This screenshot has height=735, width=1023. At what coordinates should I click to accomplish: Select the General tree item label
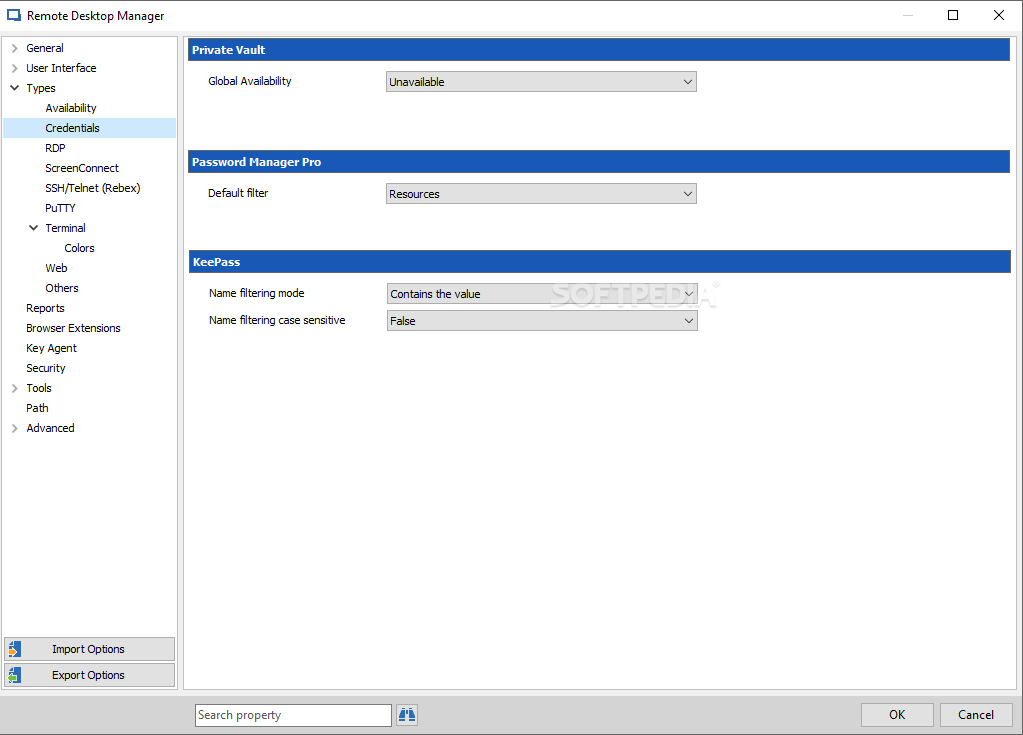point(45,48)
